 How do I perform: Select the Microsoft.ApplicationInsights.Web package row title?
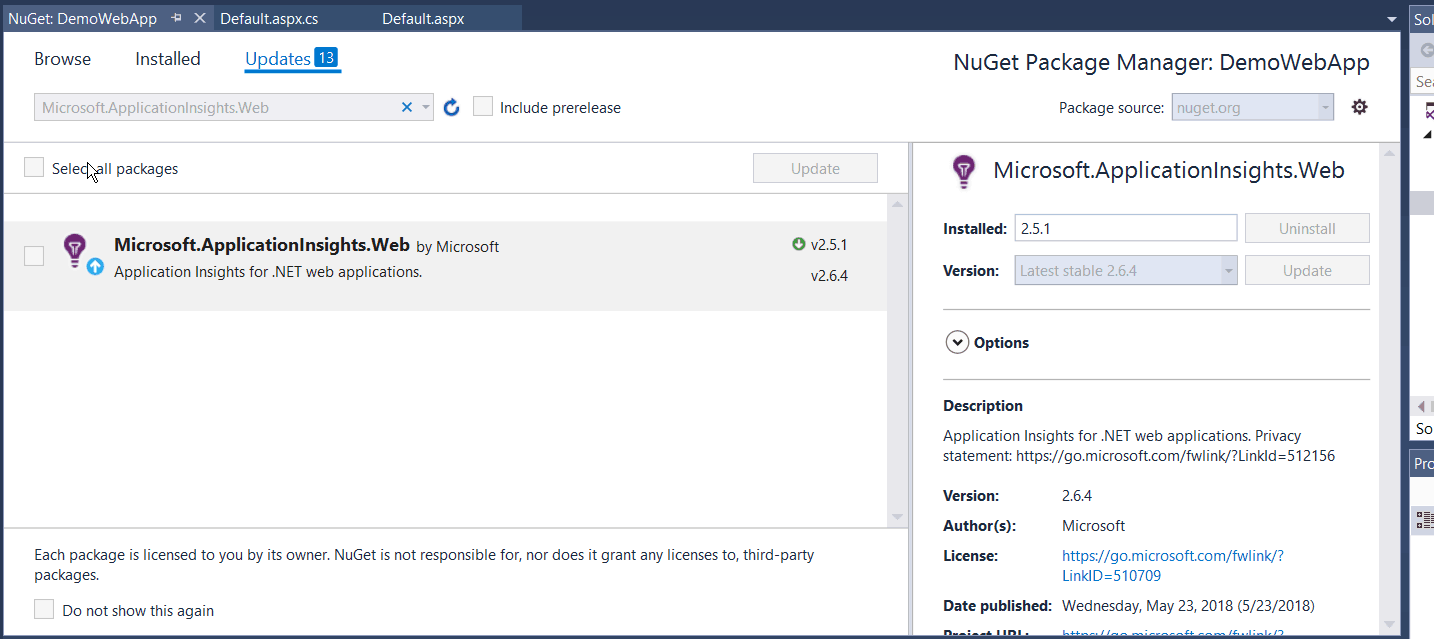(262, 245)
